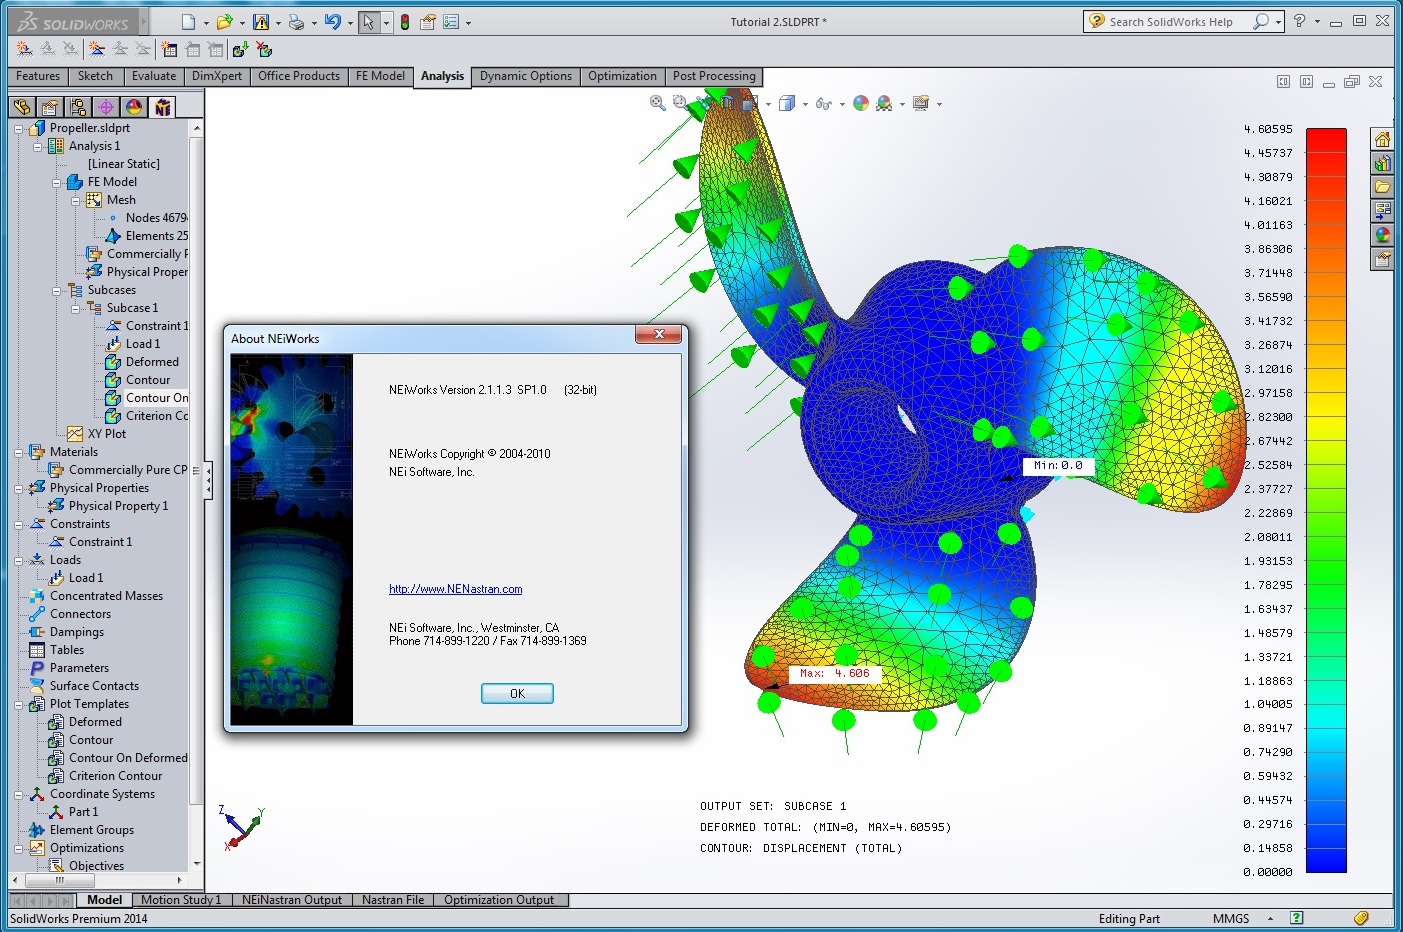The height and width of the screenshot is (932, 1403).
Task: Open Custom Properties task pane icon
Action: (1382, 259)
